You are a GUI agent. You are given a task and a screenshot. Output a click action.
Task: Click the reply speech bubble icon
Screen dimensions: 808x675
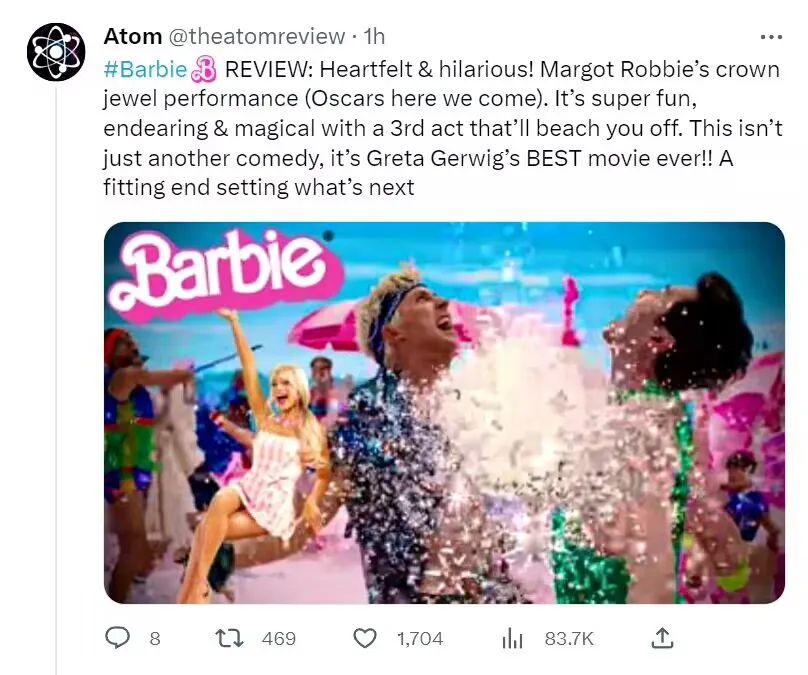[118, 637]
